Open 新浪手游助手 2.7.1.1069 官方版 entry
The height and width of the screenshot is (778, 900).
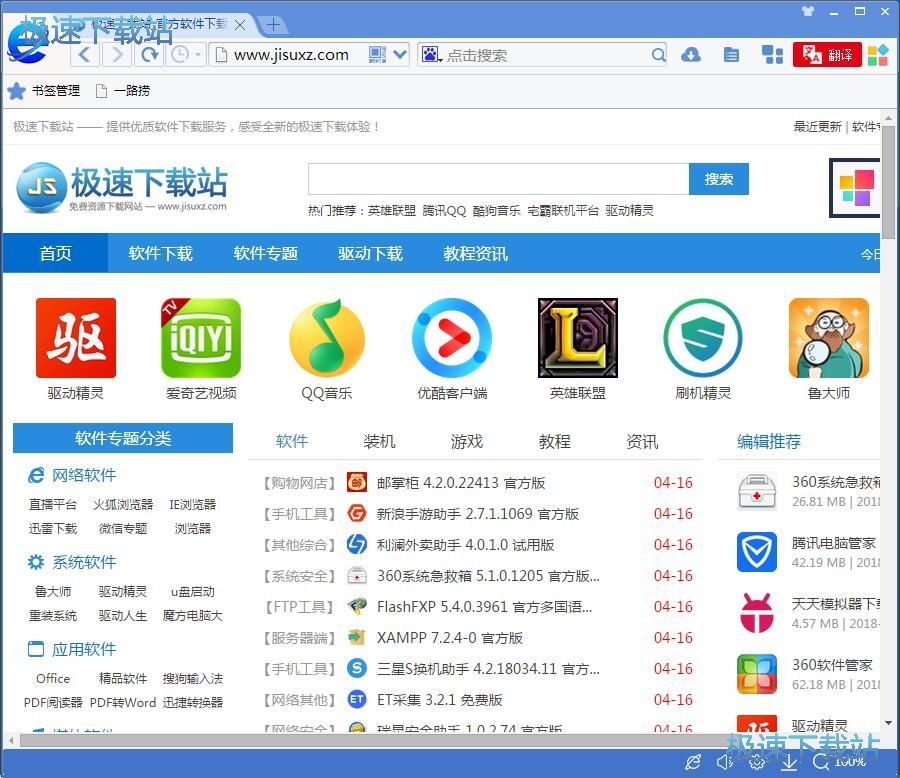click(478, 513)
